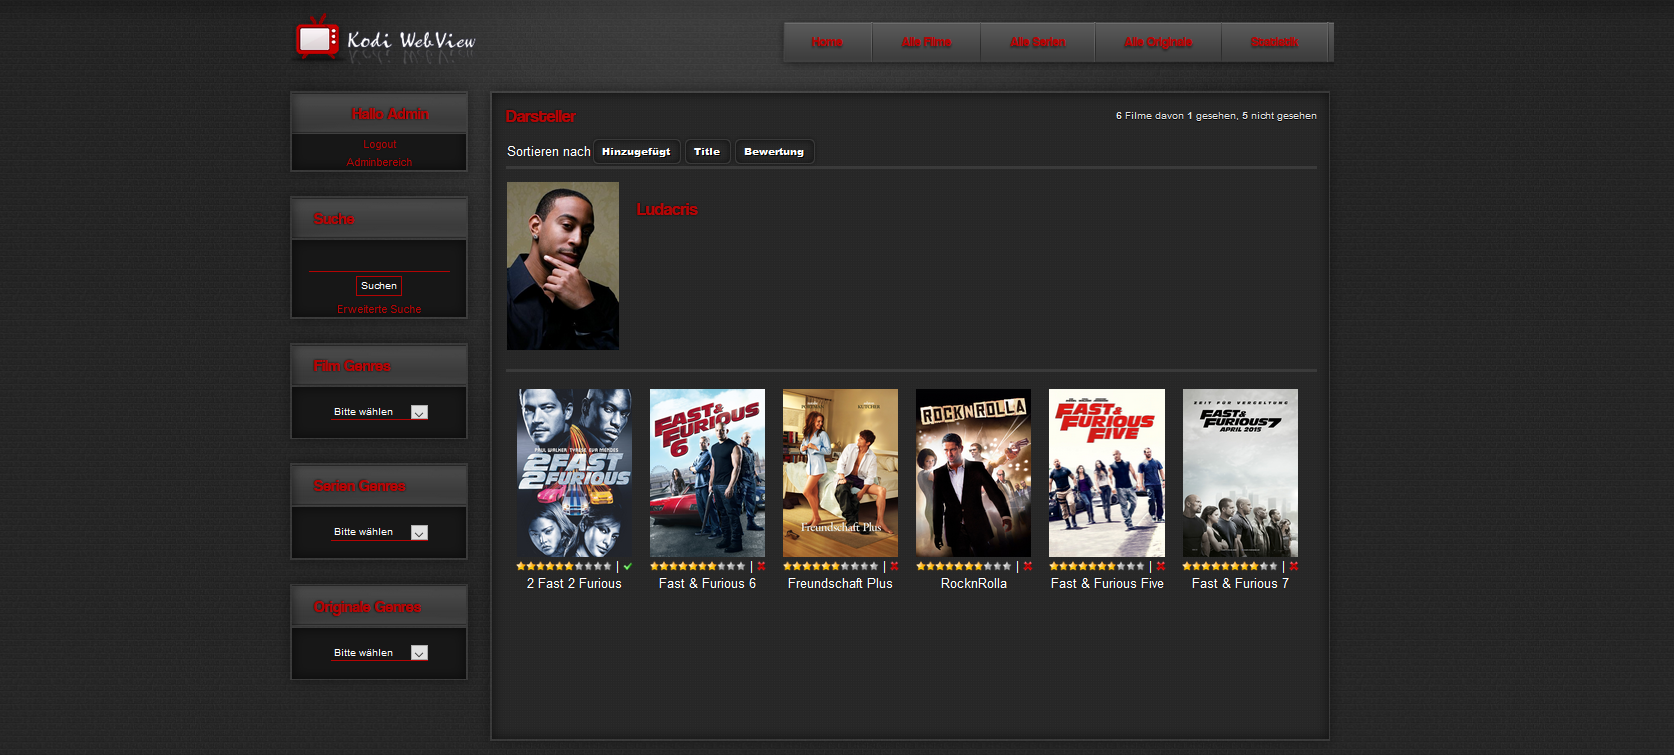Screen dimensions: 1674x755
Task: Click the '6 Filme davon 1 gesehen' summary text
Action: coord(1216,116)
